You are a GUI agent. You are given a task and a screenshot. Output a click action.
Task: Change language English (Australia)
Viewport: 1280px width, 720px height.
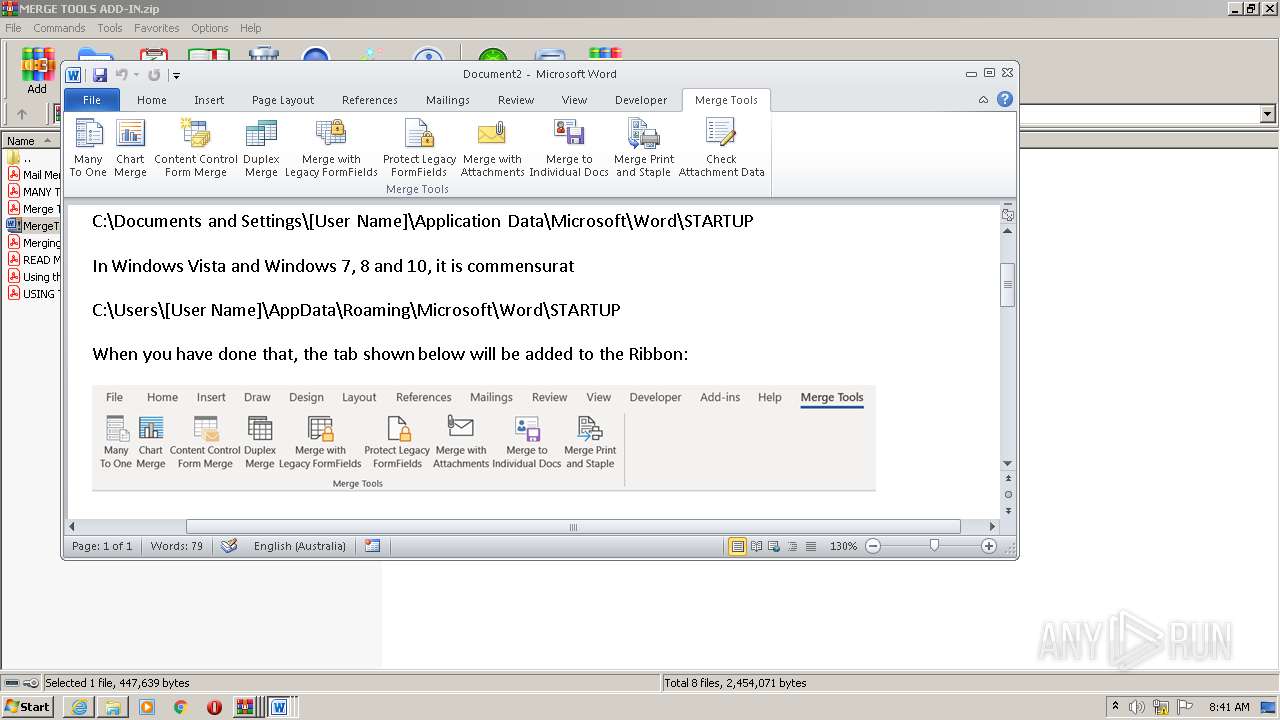(300, 546)
